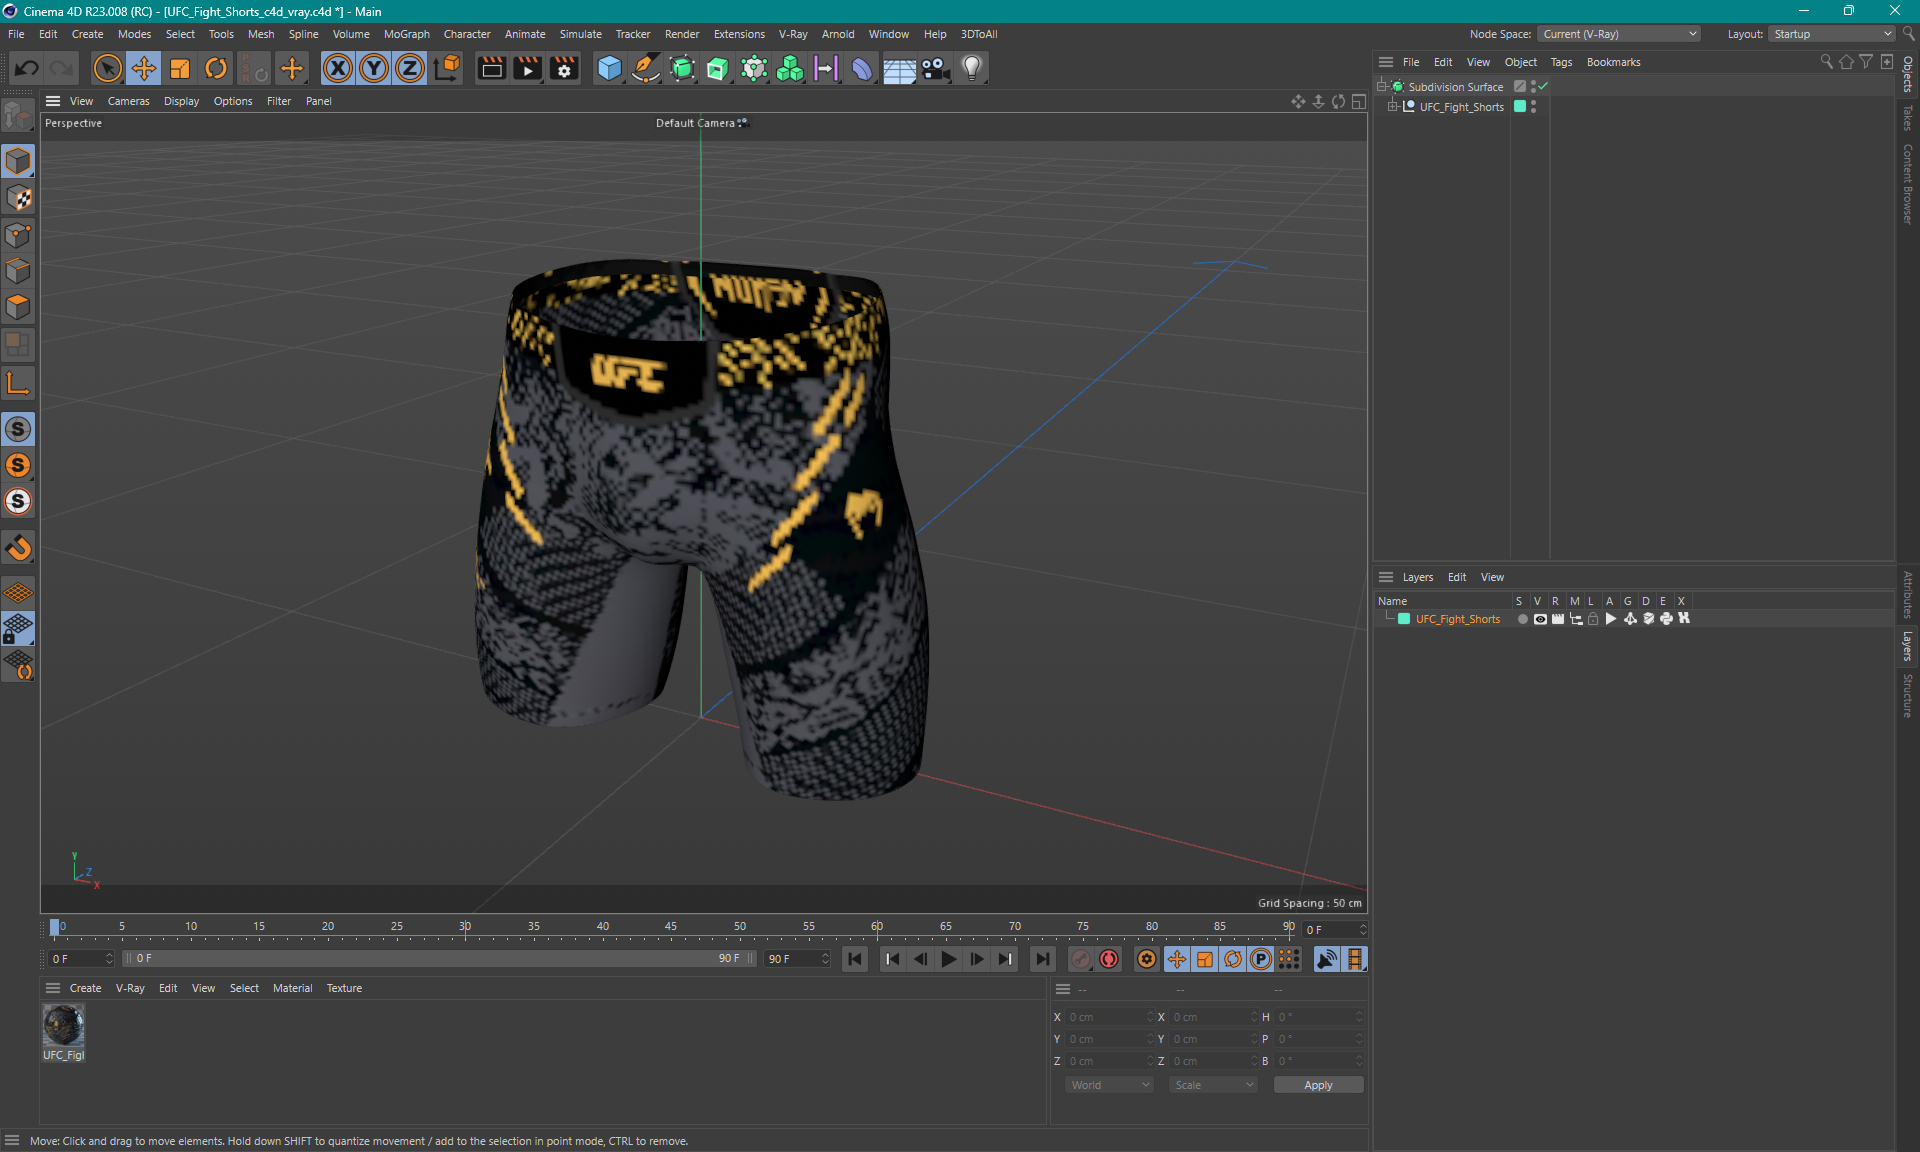Image resolution: width=1920 pixels, height=1152 pixels.
Task: Open the Simulate menu
Action: pos(580,34)
